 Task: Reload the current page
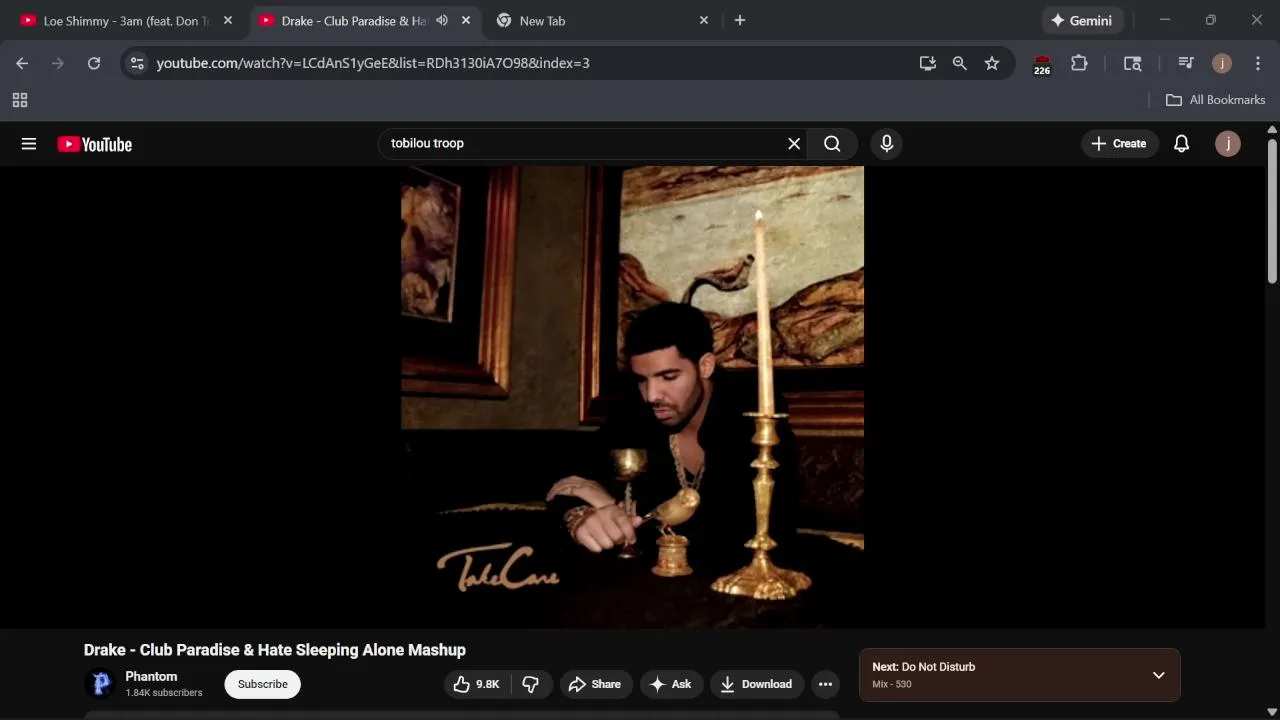[x=94, y=63]
